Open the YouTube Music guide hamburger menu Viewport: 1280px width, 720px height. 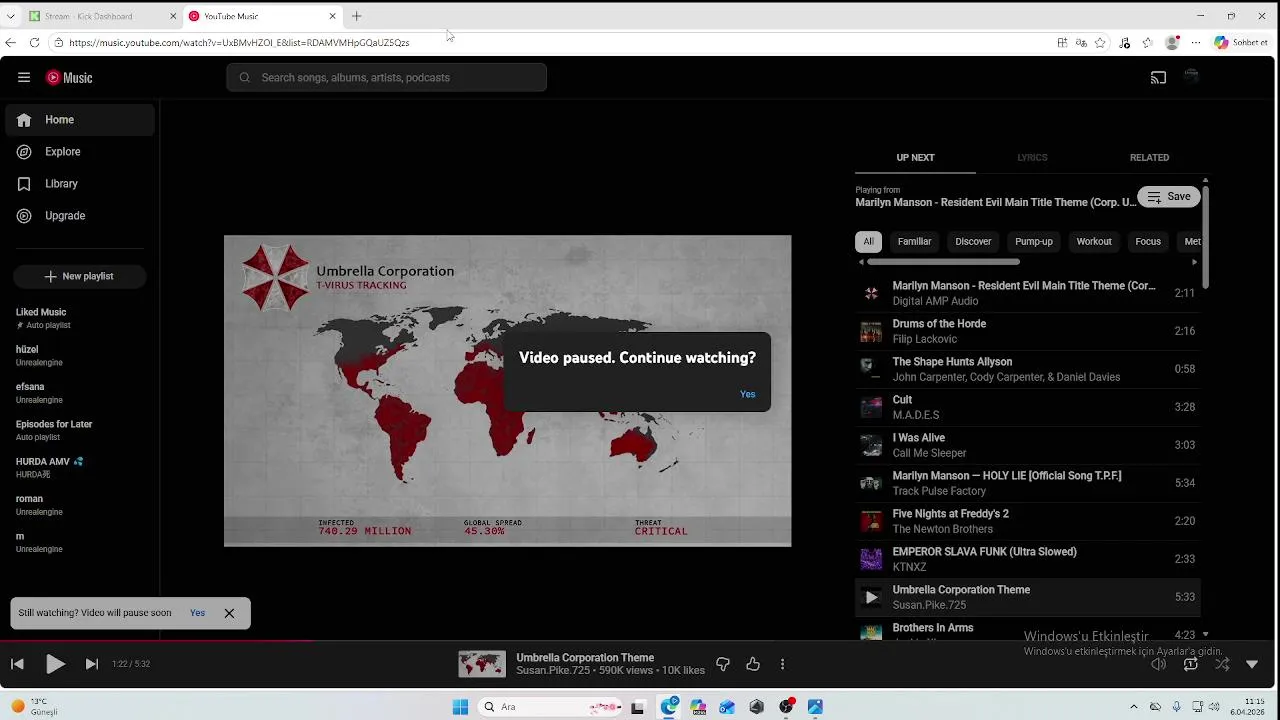point(24,77)
